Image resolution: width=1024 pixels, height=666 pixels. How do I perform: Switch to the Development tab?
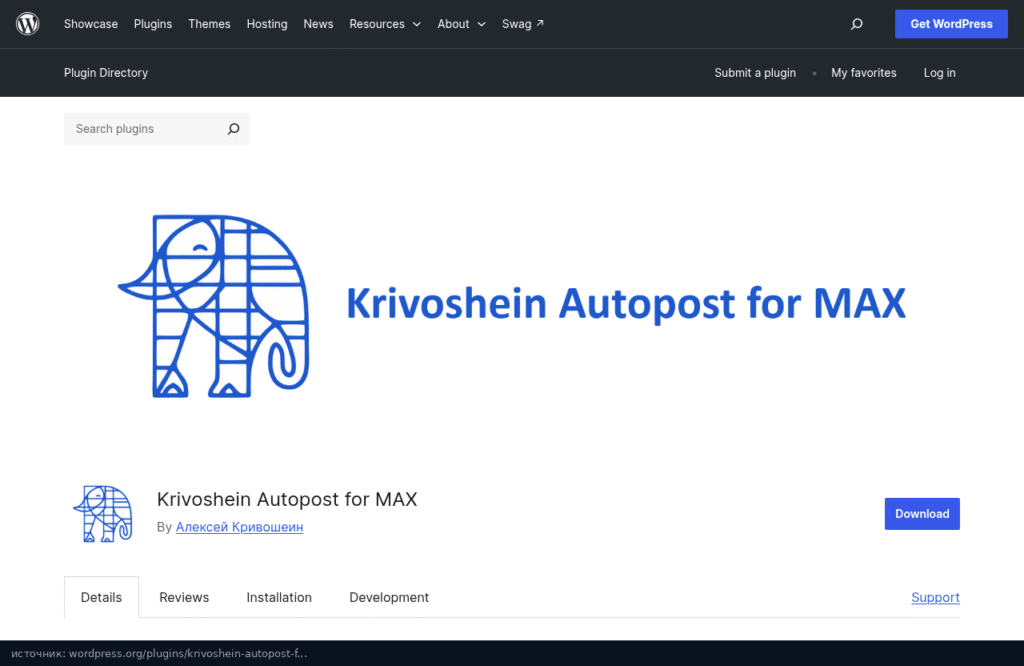pyautogui.click(x=389, y=597)
